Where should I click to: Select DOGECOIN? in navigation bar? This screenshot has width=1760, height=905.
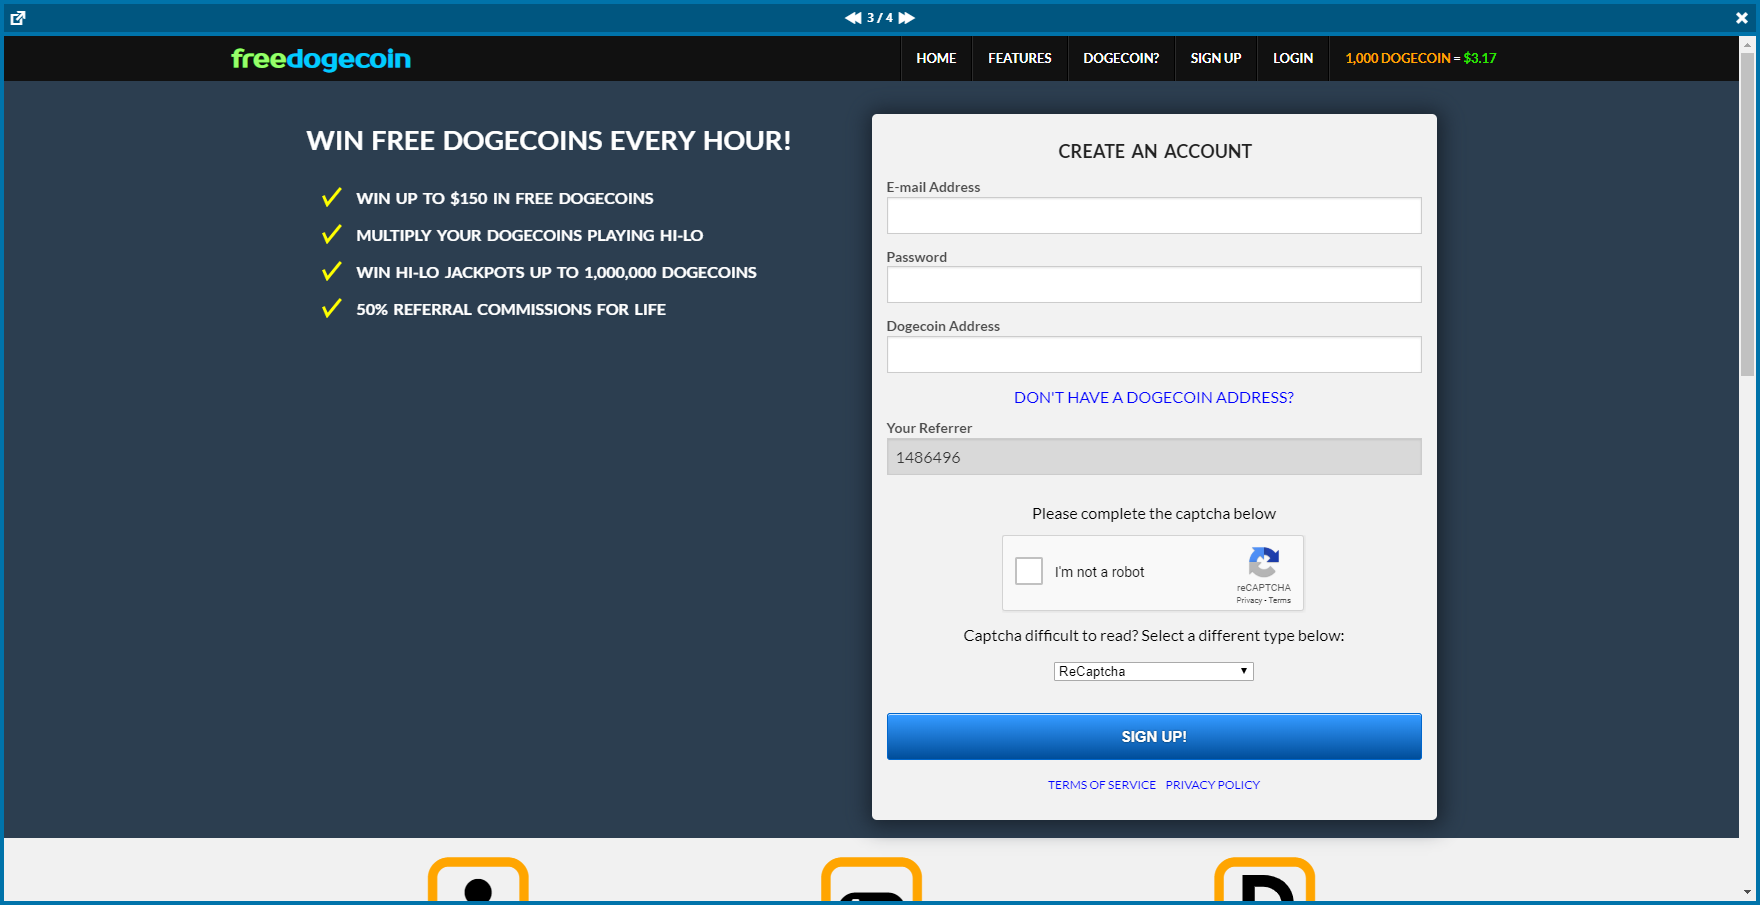[1121, 59]
